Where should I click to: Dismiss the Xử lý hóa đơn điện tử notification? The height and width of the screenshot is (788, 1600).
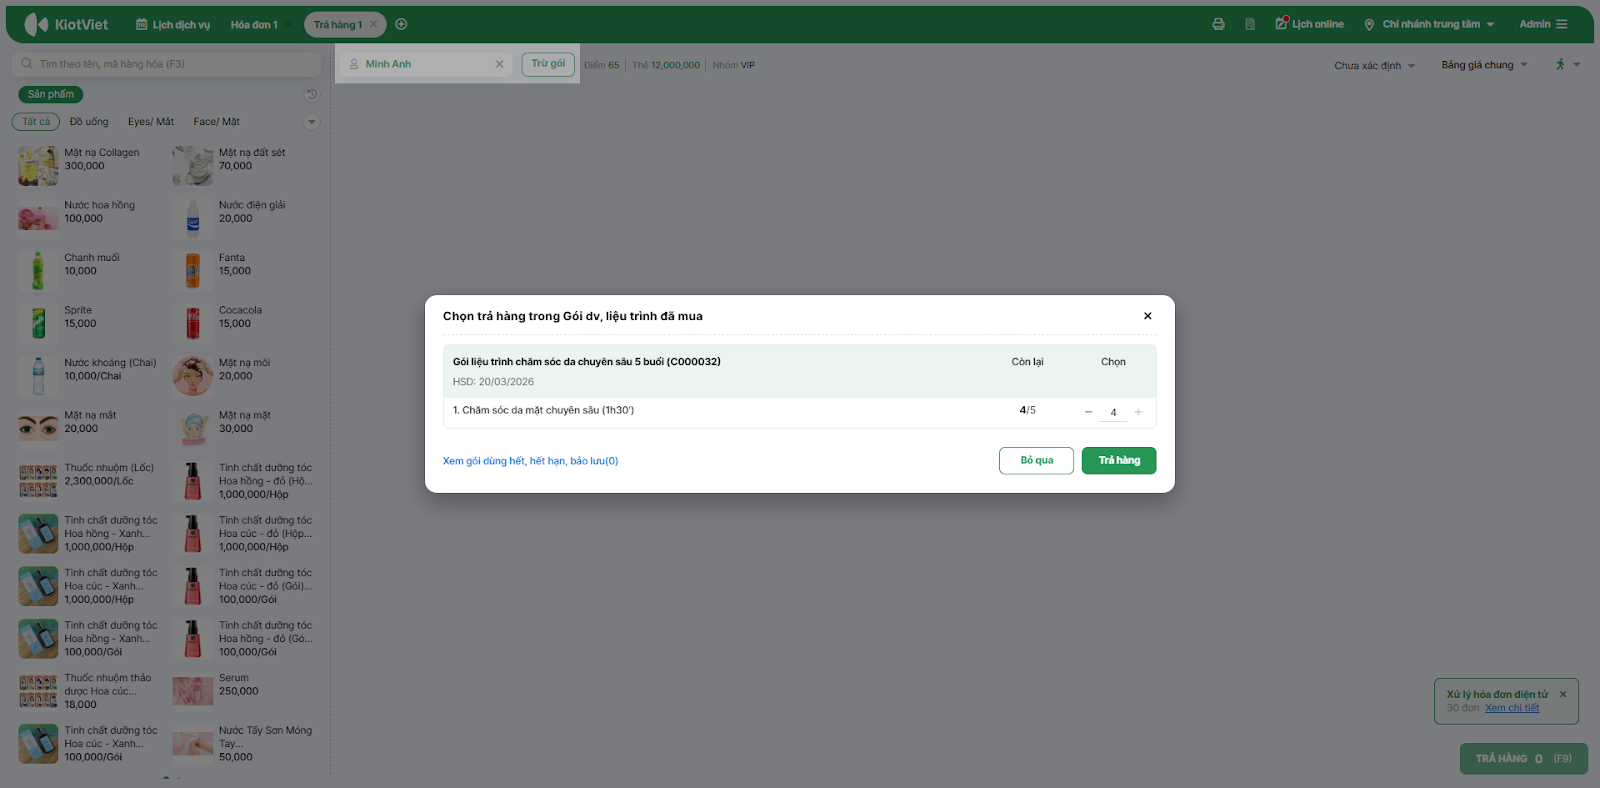(1563, 694)
